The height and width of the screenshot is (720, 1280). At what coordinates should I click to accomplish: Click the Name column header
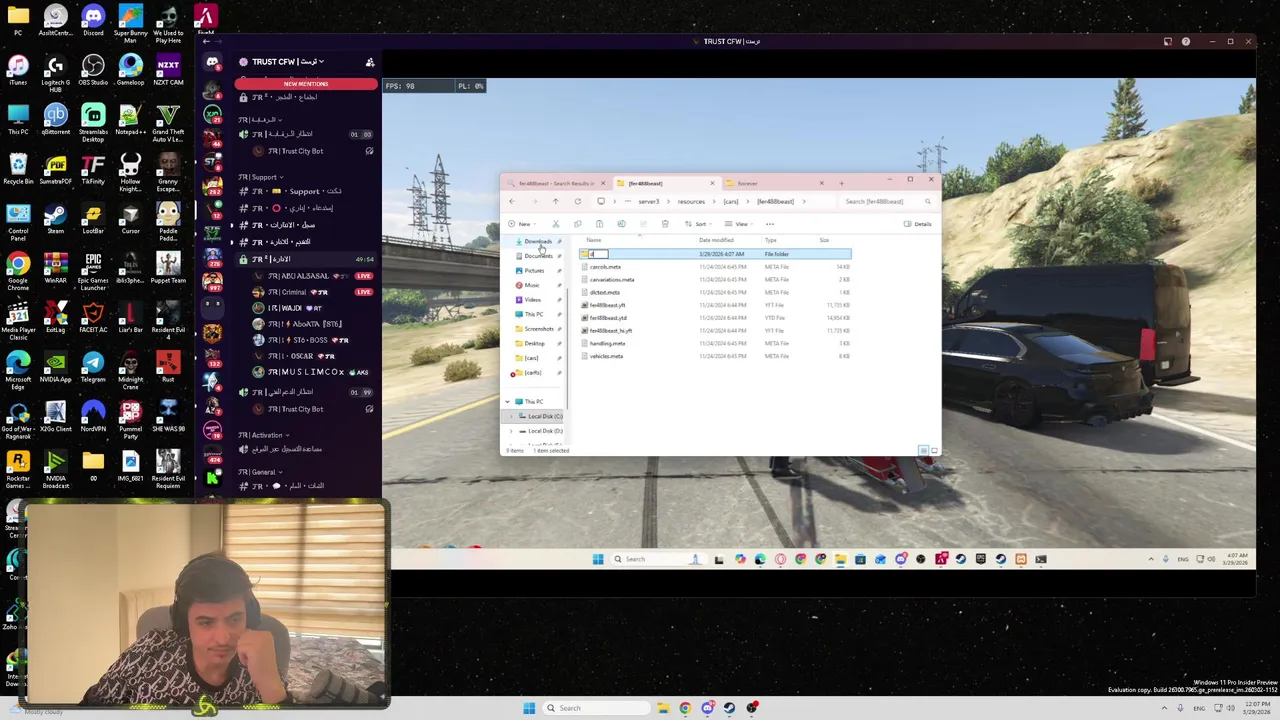coord(593,240)
